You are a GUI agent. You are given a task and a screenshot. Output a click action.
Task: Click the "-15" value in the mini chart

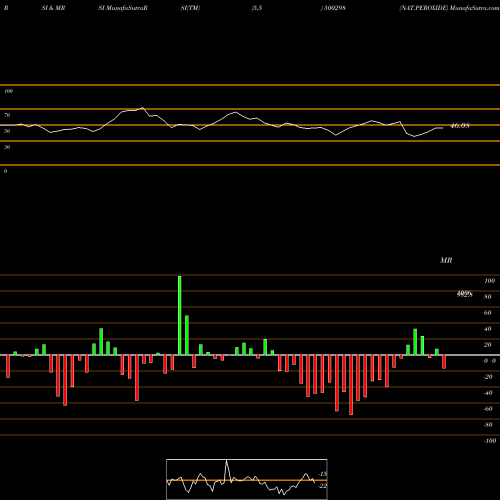[323, 474]
